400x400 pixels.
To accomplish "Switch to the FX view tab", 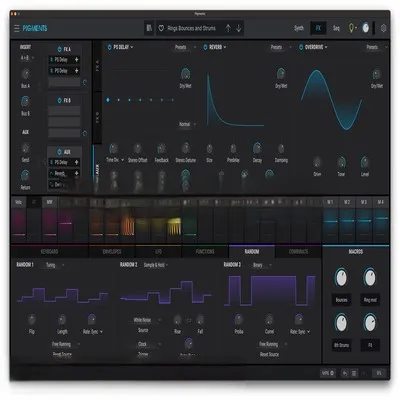I will pyautogui.click(x=318, y=28).
